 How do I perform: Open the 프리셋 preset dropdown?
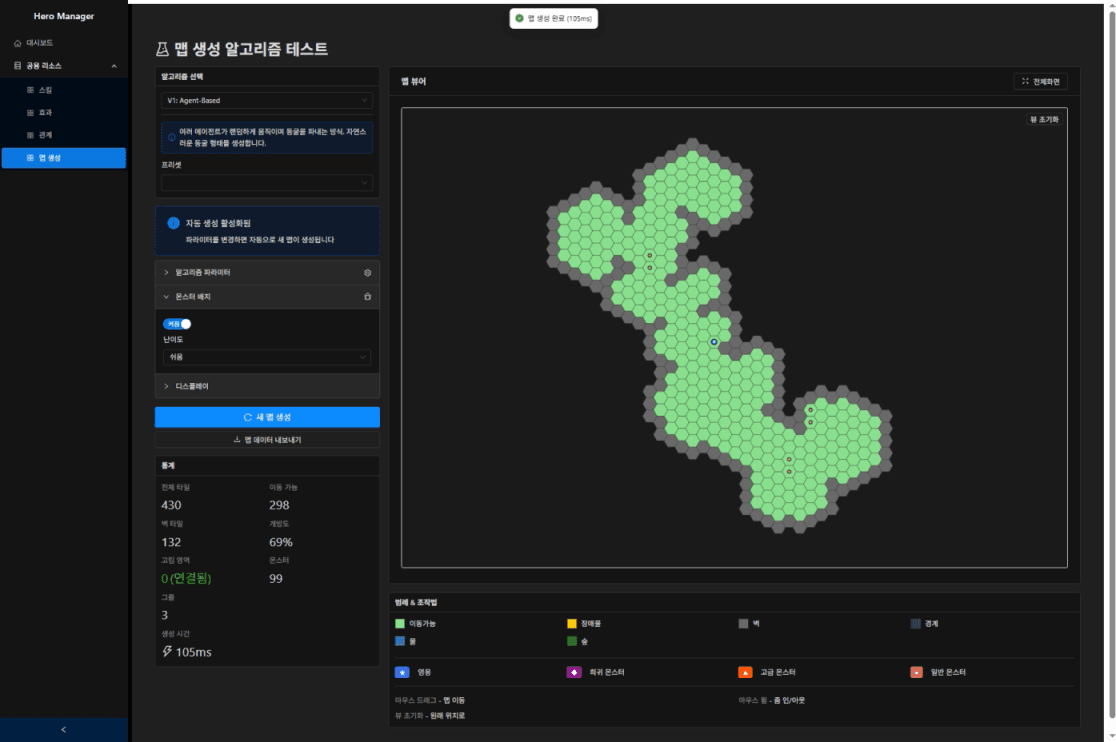point(266,183)
